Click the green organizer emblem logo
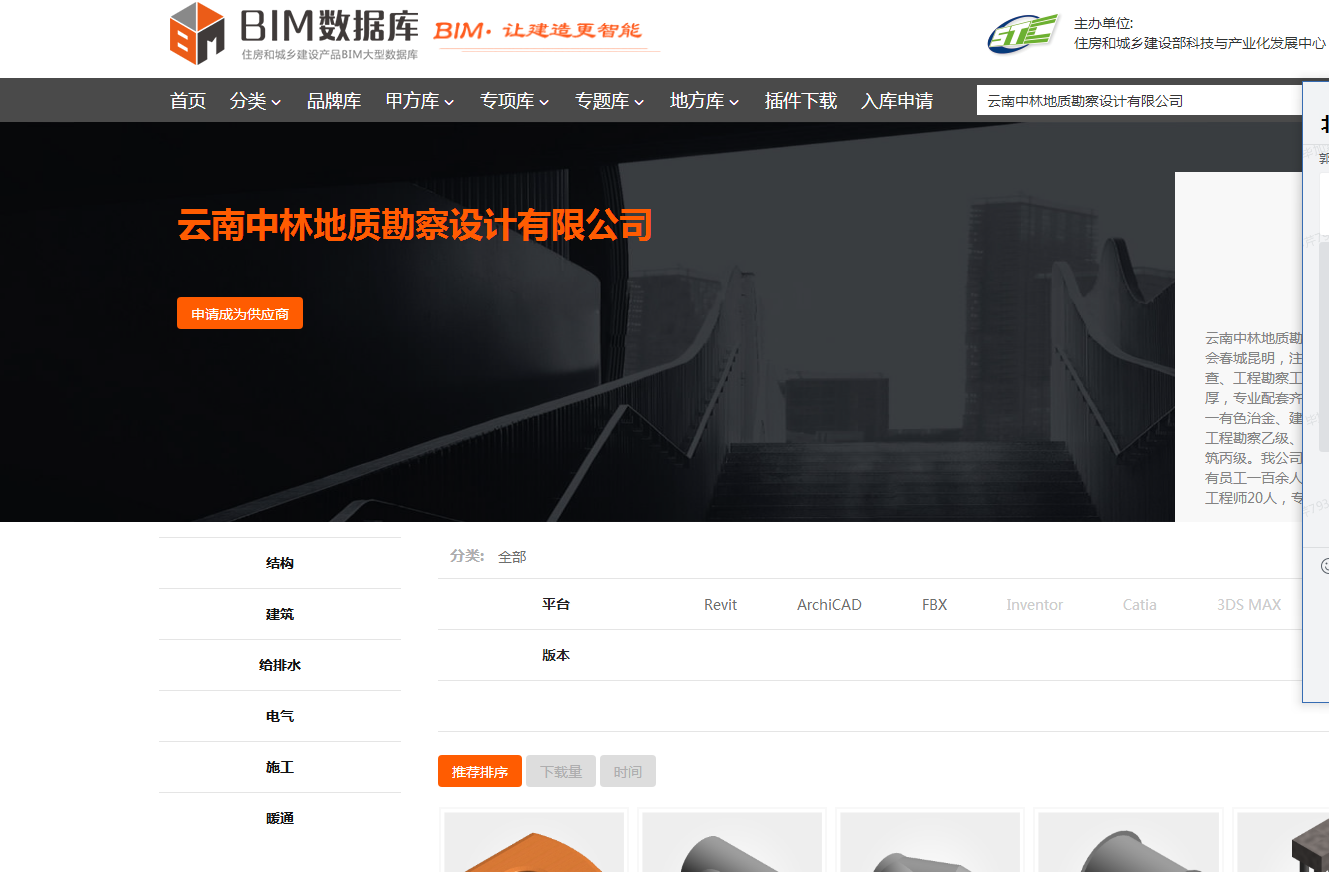Screen dimensions: 1329x872 coord(1023,35)
